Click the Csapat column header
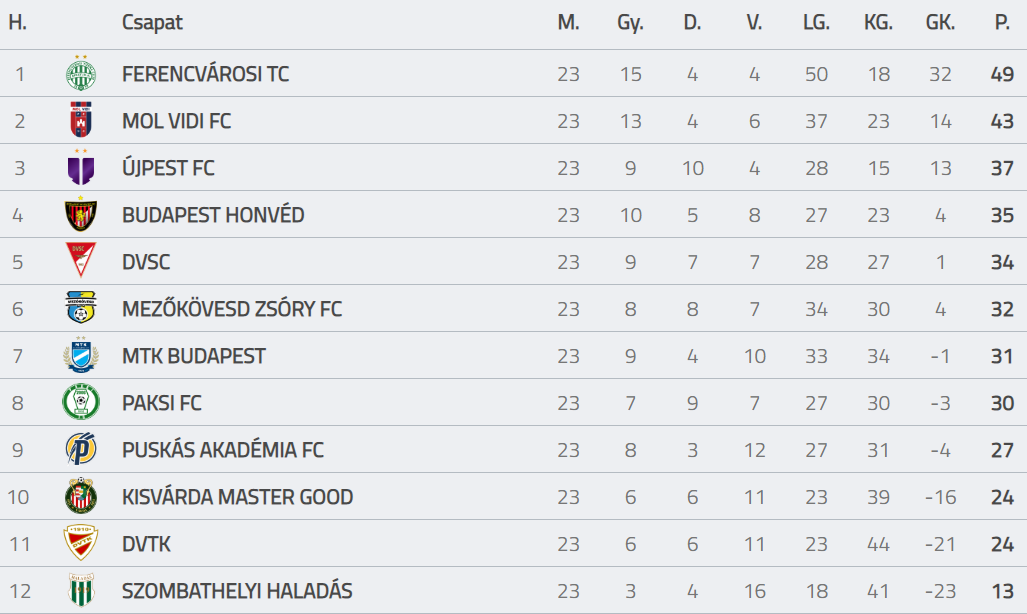This screenshot has width=1027, height=614. 152,23
